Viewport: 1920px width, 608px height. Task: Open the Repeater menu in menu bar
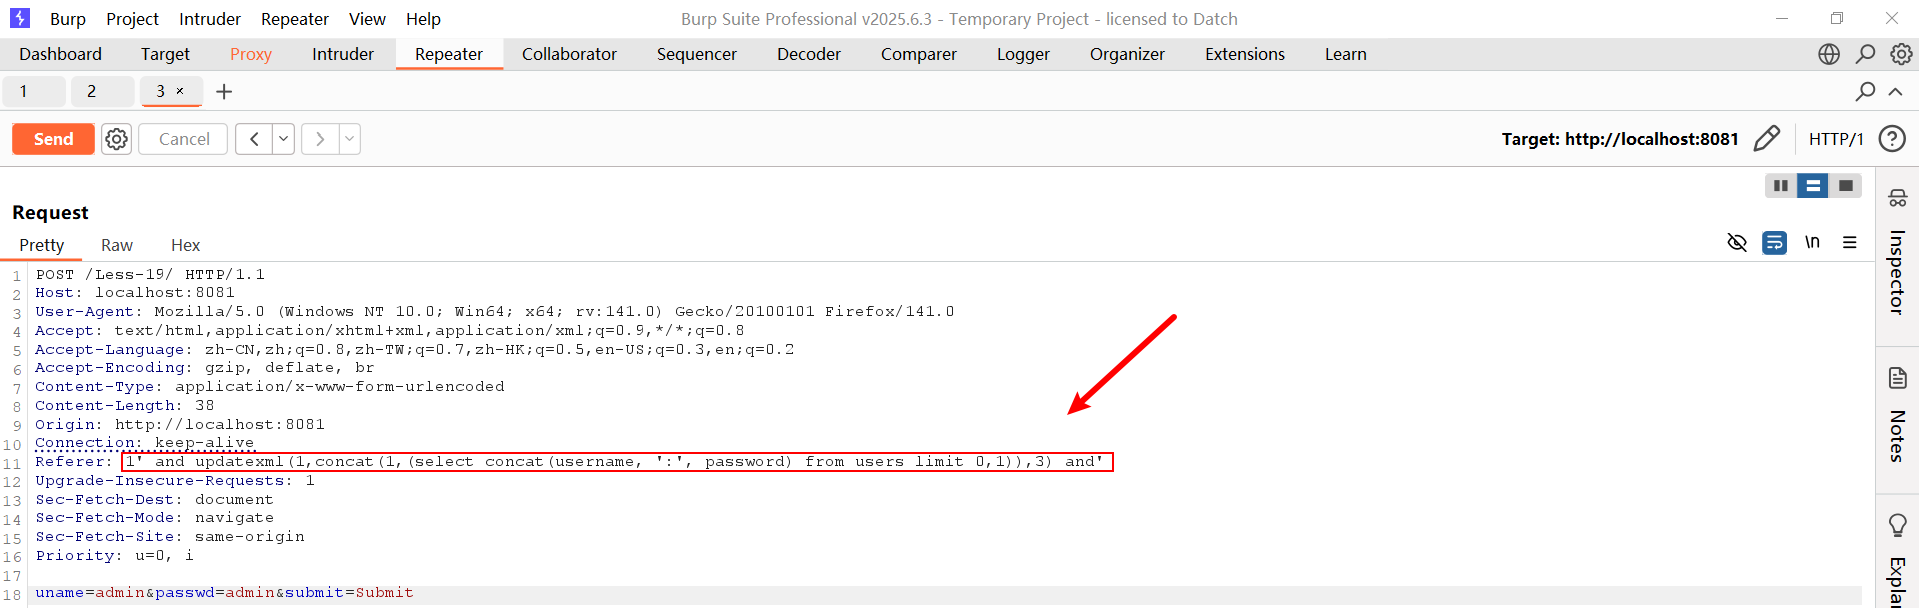pyautogui.click(x=295, y=19)
